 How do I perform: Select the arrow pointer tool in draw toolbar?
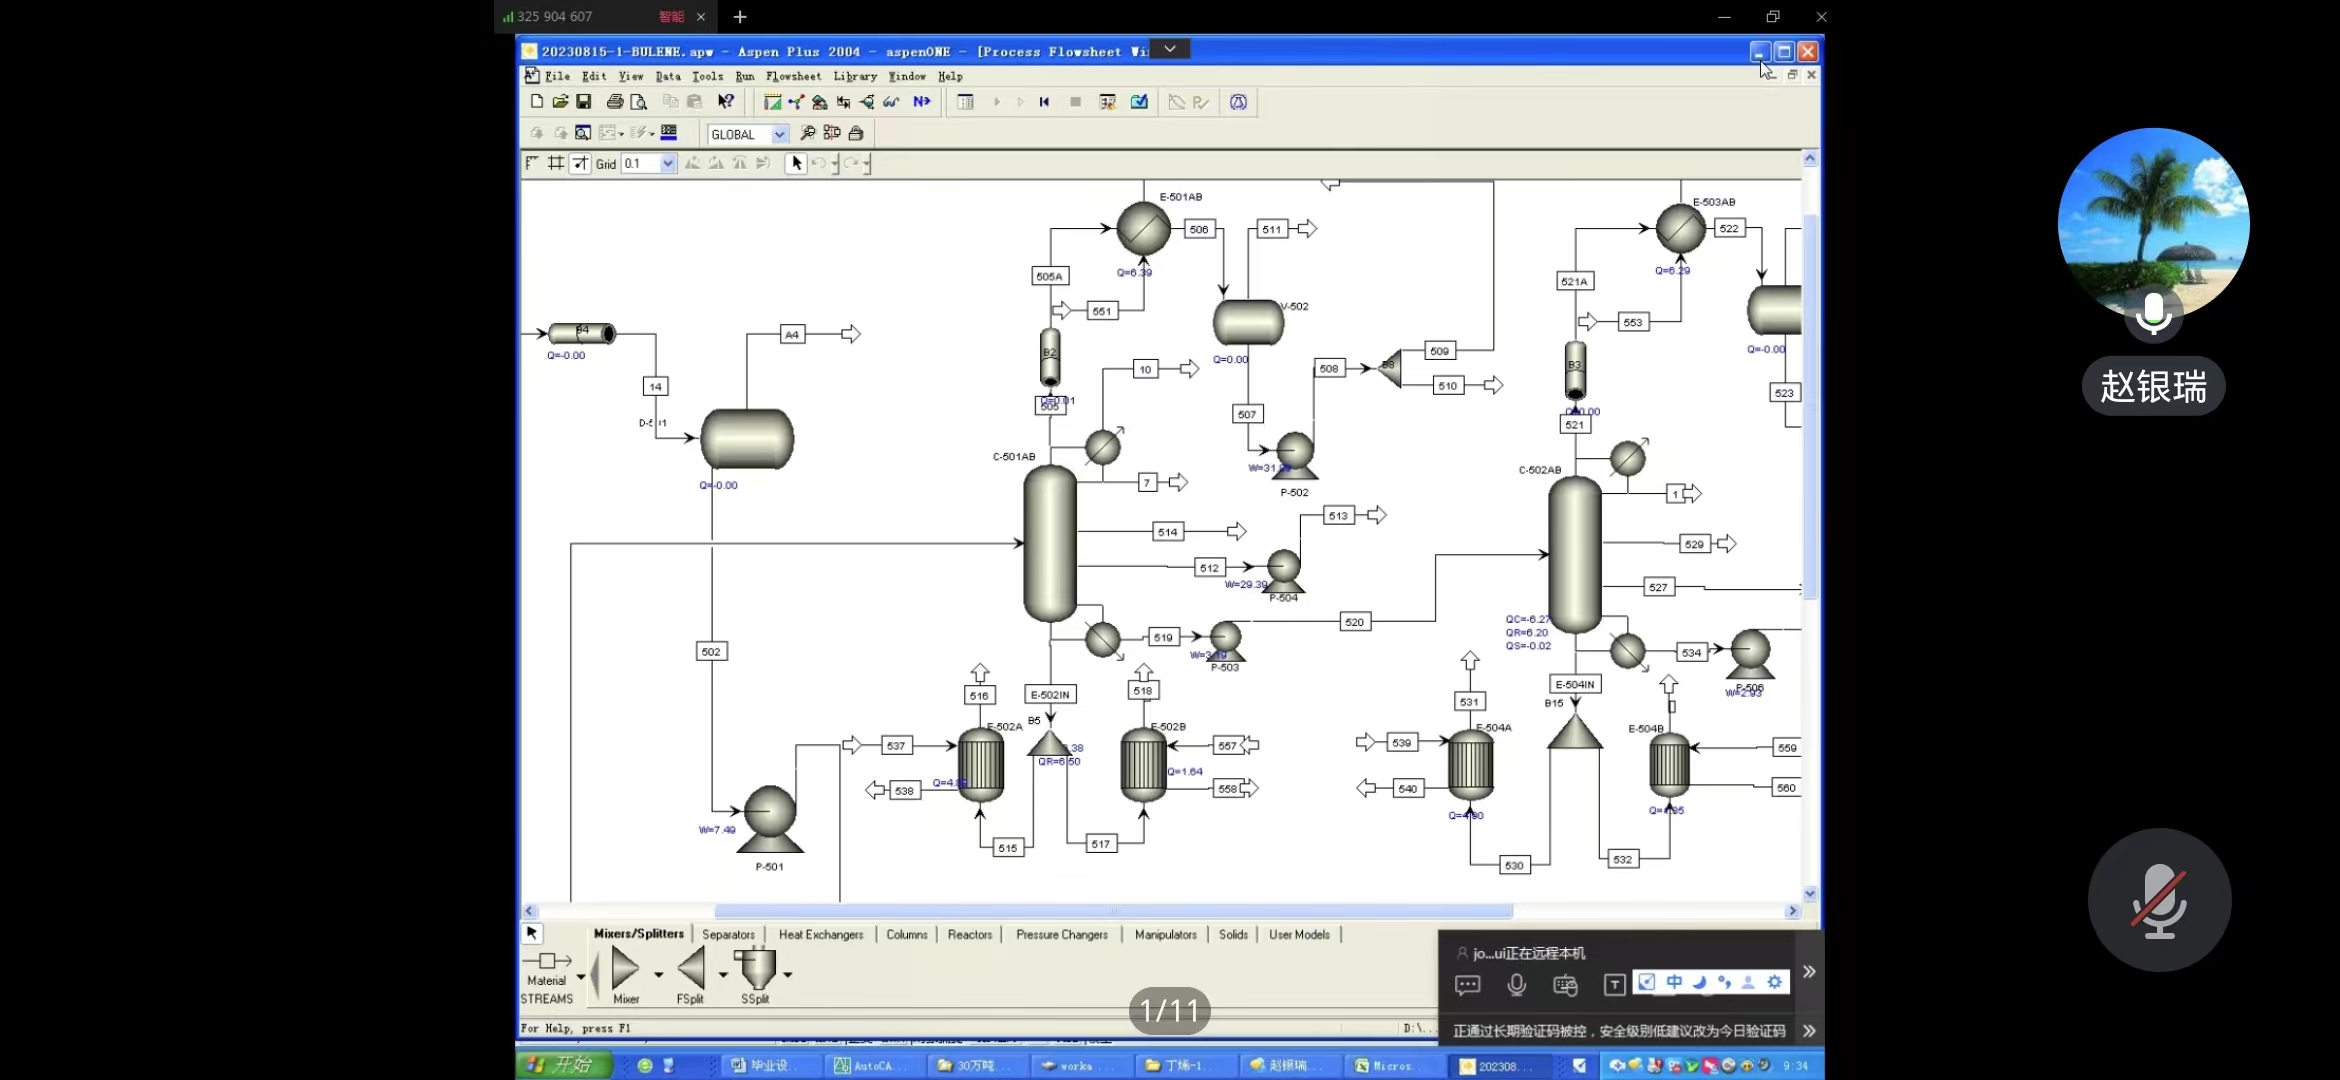pos(796,163)
